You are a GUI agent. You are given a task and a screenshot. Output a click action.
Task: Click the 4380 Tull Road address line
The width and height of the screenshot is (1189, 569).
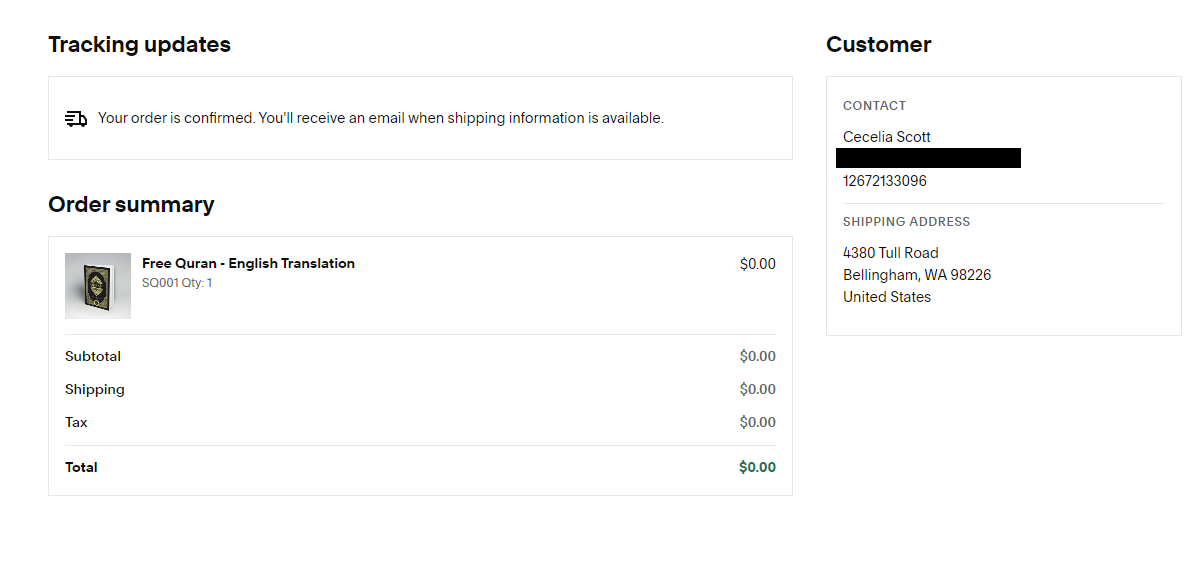coord(891,253)
